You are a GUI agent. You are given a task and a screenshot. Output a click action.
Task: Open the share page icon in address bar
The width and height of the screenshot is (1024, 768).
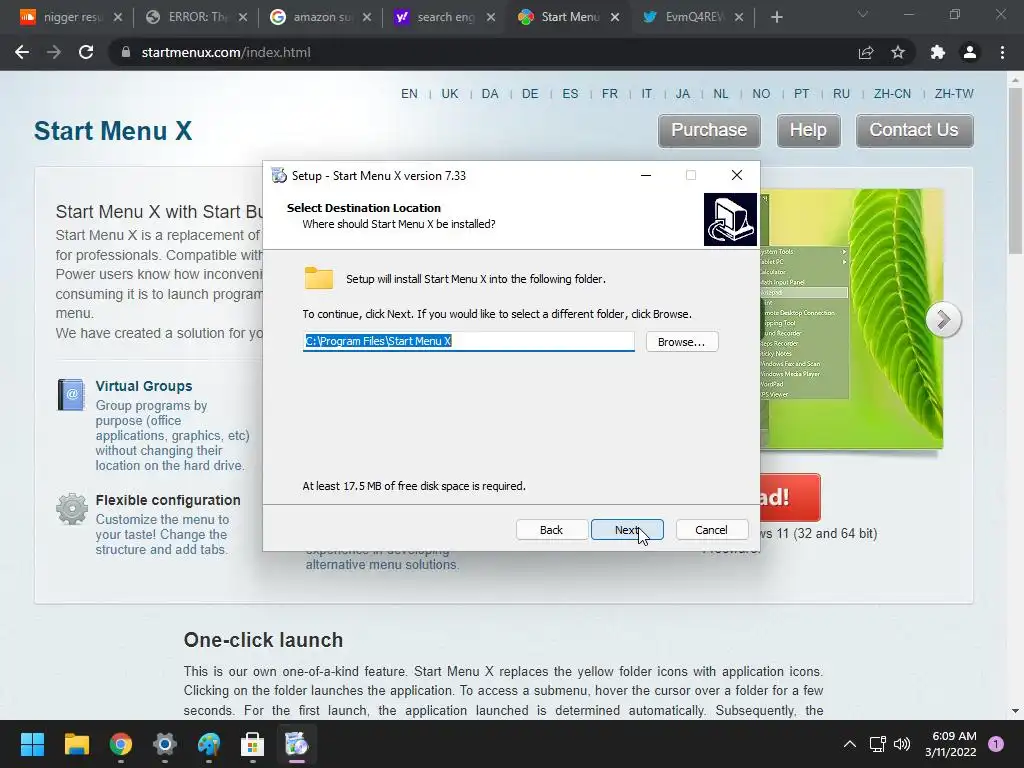[866, 52]
